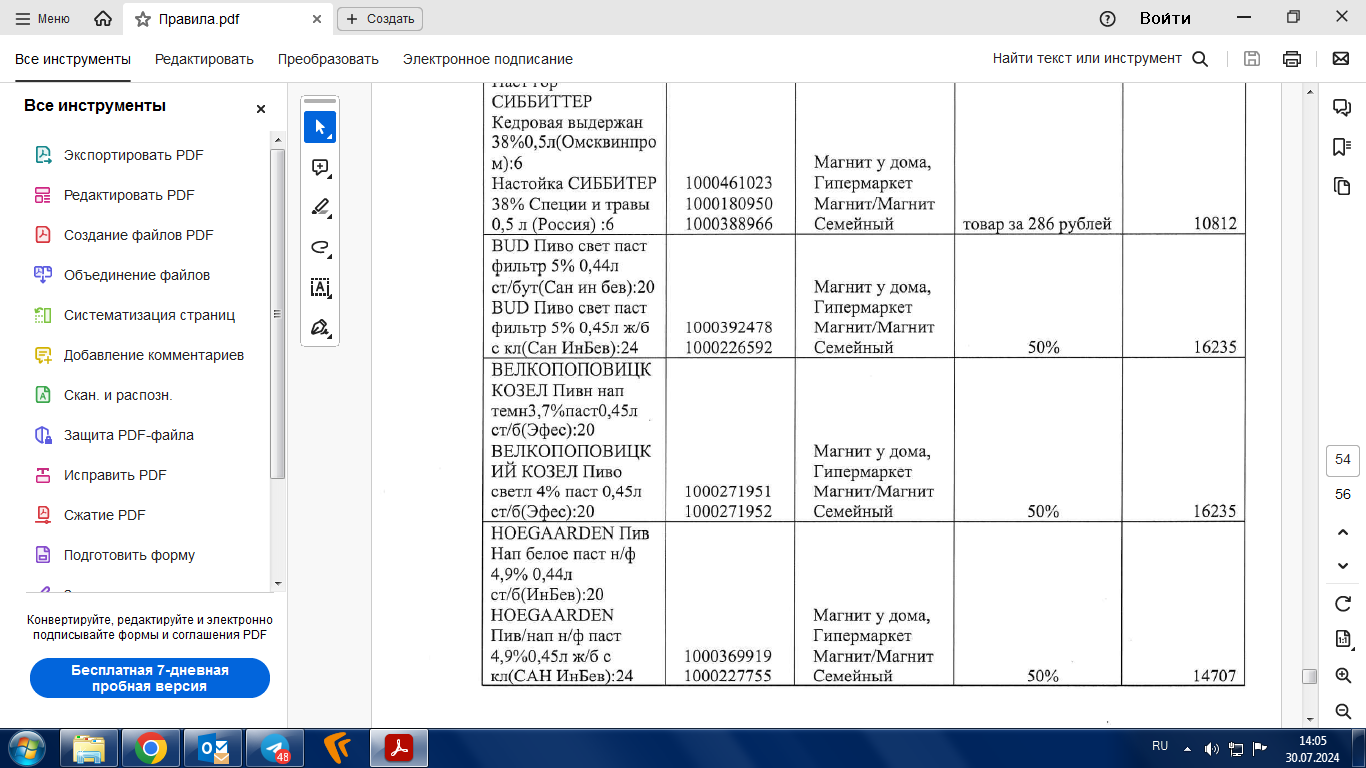Open the Windows Start menu
Screen dimensions: 1366x768
click(26, 748)
